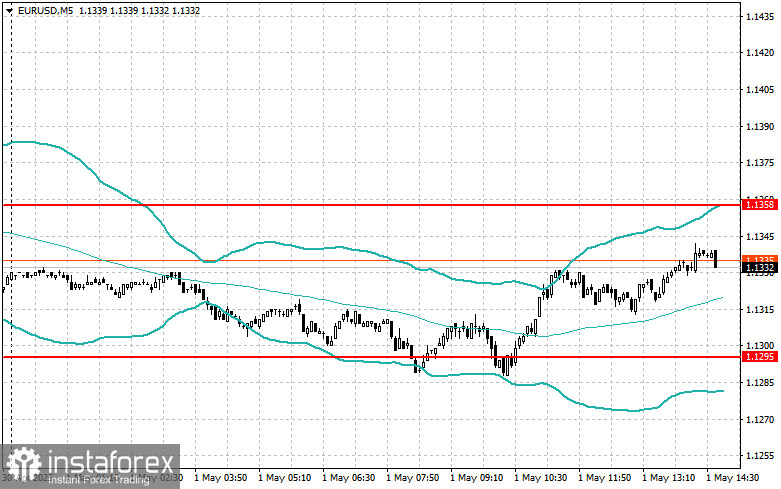Click the 1.1375 price axis label
Screen dimensions: 781x489
pos(760,163)
